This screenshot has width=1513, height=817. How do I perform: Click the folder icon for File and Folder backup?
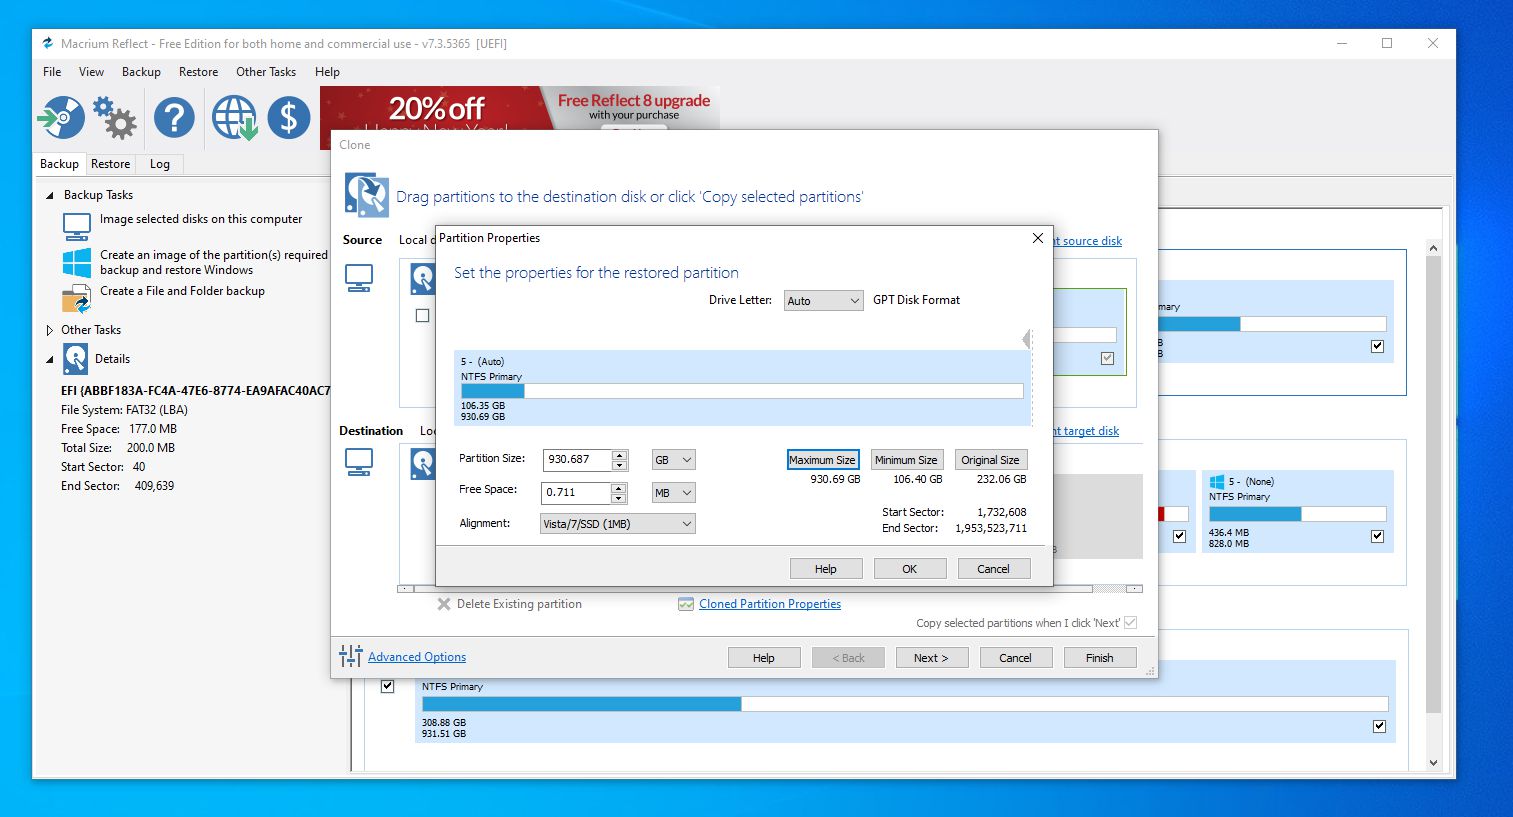click(x=77, y=298)
